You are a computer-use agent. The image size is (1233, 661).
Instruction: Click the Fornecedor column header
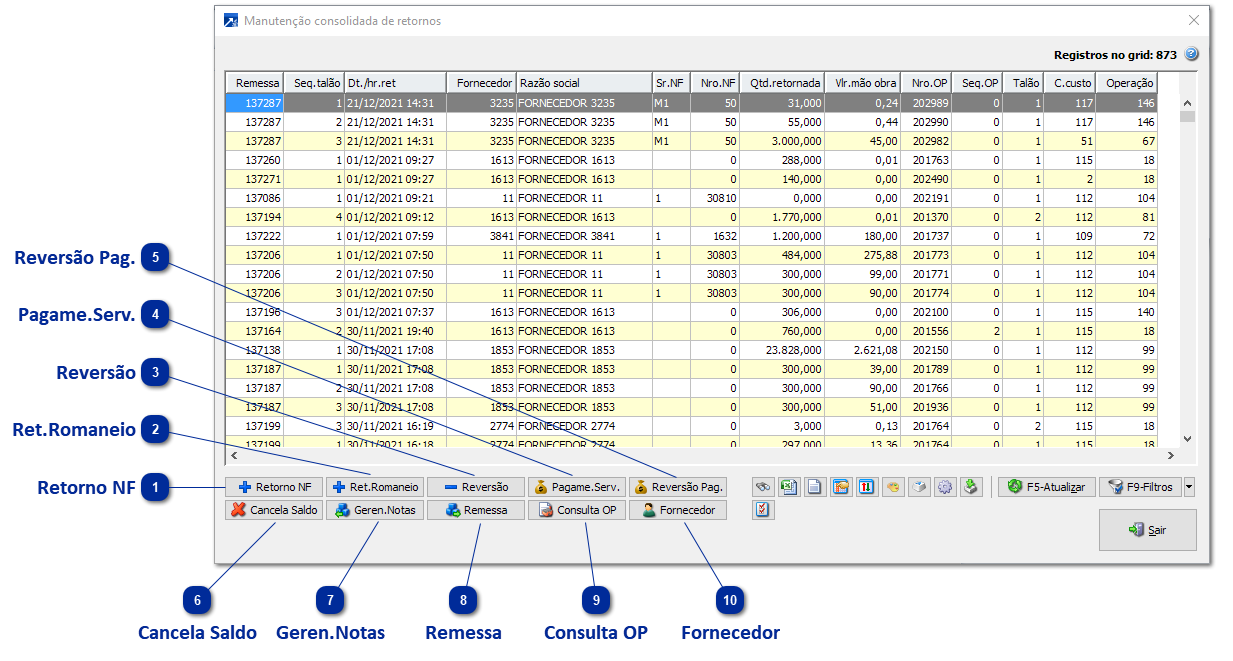[481, 83]
